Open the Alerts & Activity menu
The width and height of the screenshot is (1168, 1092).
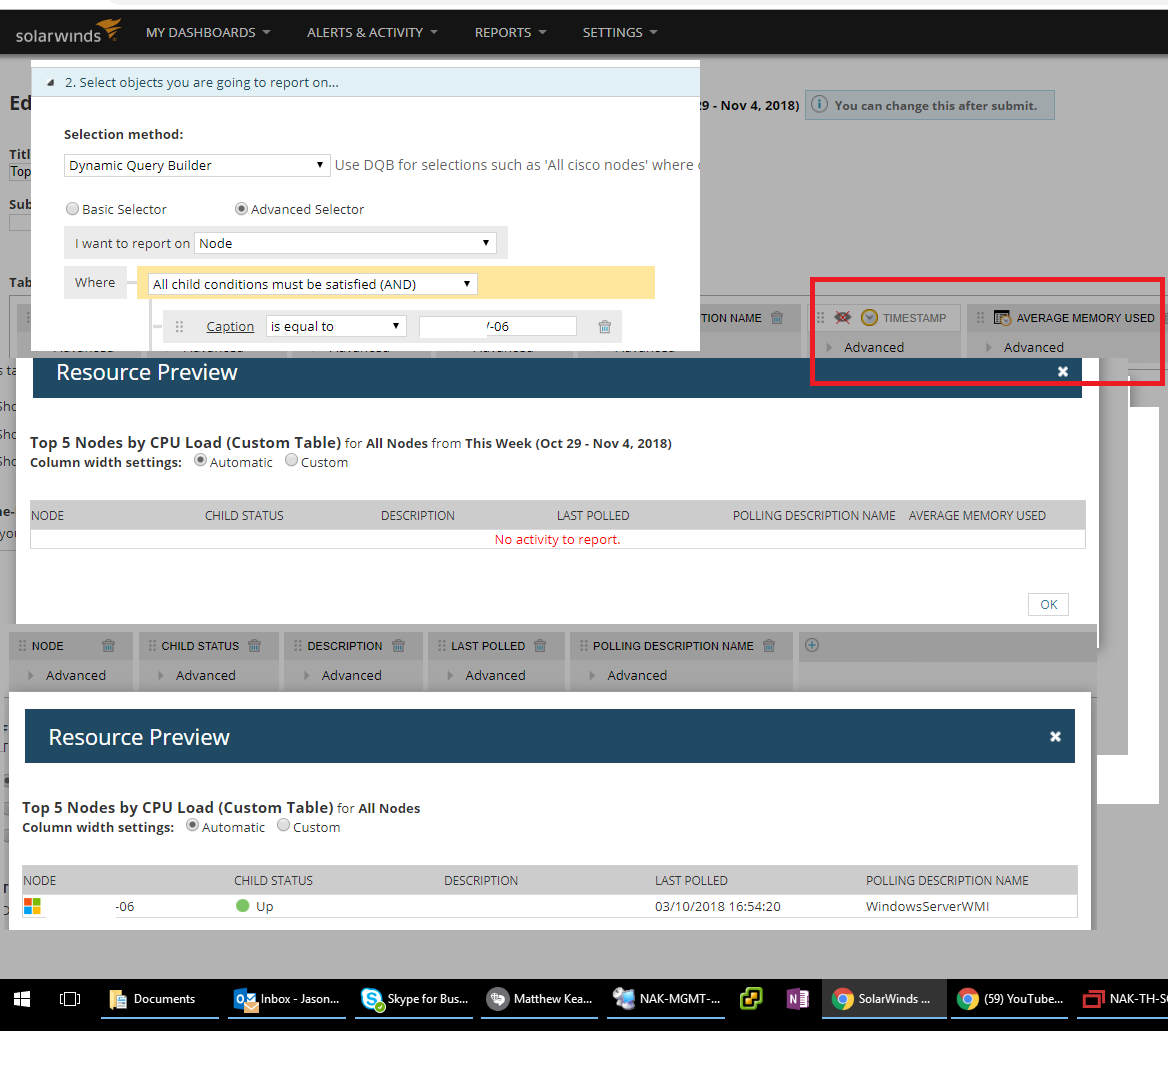tap(372, 33)
